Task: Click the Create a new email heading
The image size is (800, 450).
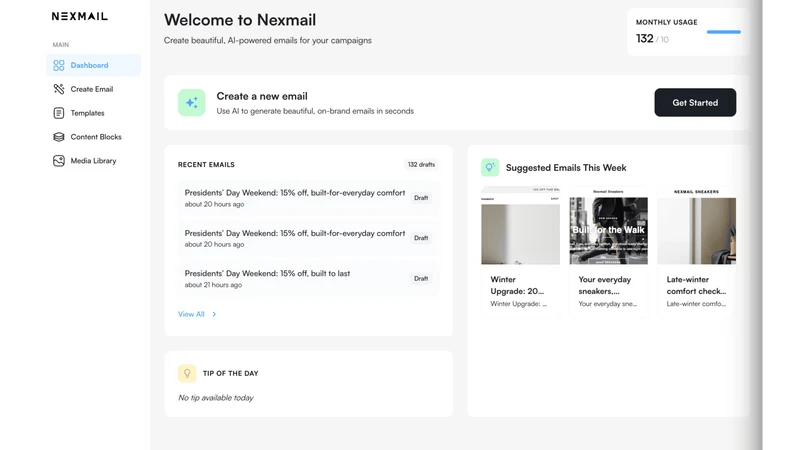Action: pyautogui.click(x=262, y=96)
